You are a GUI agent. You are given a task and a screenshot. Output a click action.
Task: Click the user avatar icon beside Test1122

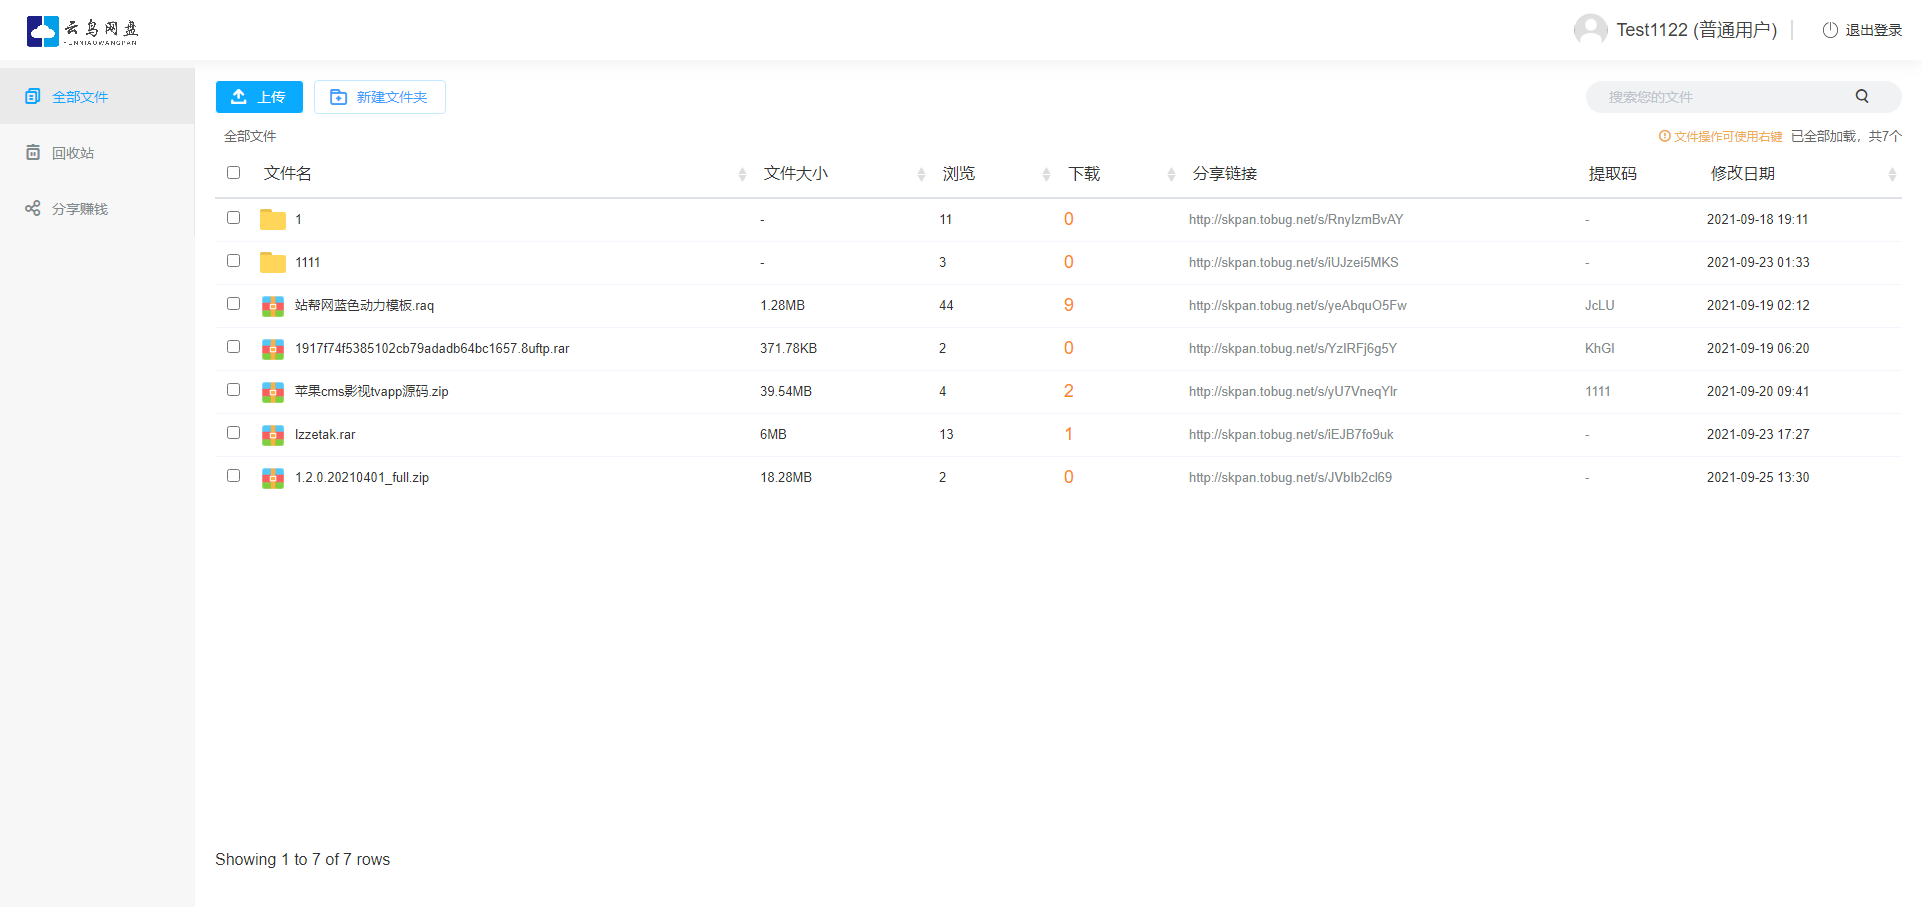pos(1590,30)
